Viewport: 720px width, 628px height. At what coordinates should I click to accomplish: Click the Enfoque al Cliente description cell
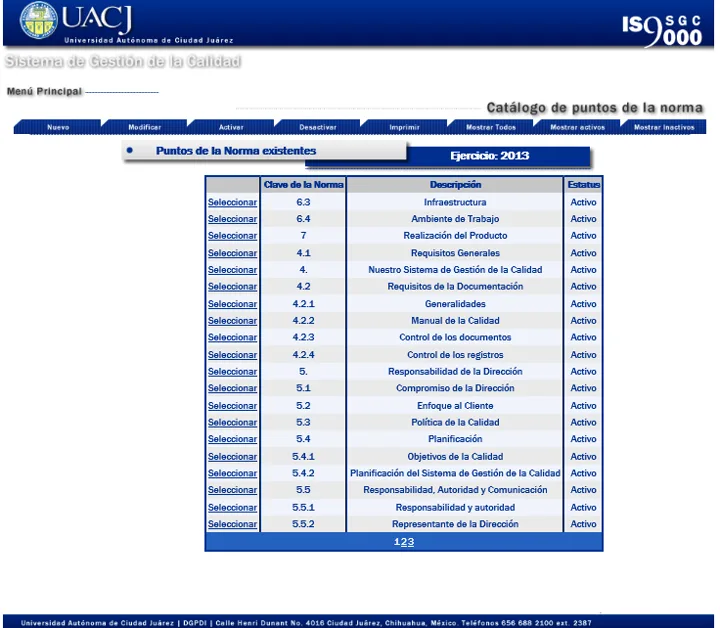pyautogui.click(x=455, y=406)
